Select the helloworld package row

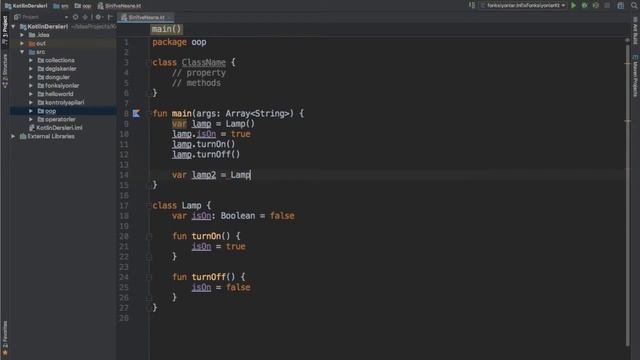tap(63, 94)
